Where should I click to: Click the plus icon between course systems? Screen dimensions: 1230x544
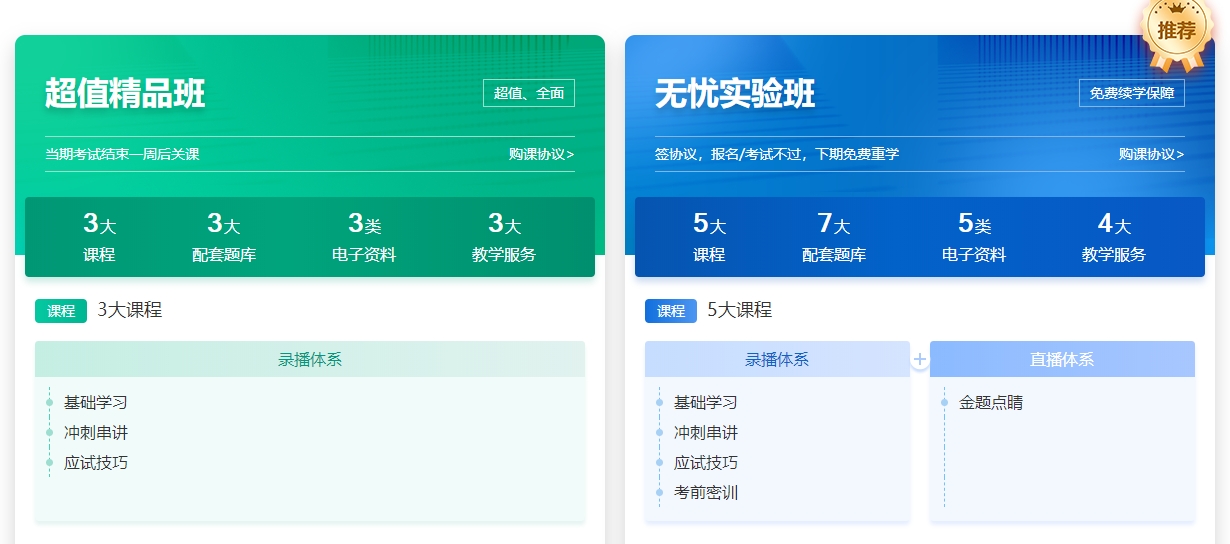pos(920,359)
